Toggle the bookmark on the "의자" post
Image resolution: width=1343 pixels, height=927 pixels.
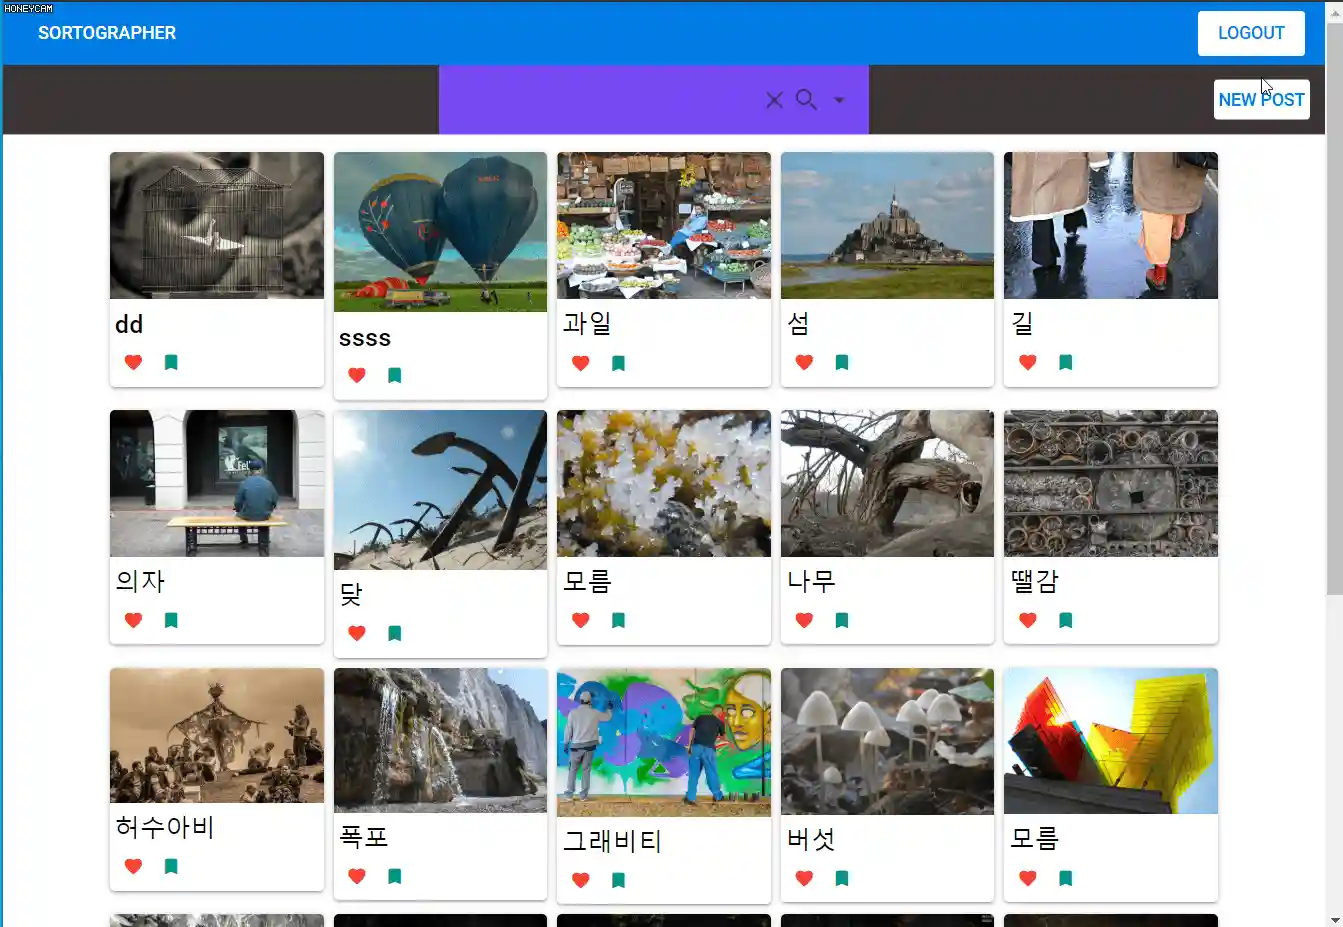171,620
